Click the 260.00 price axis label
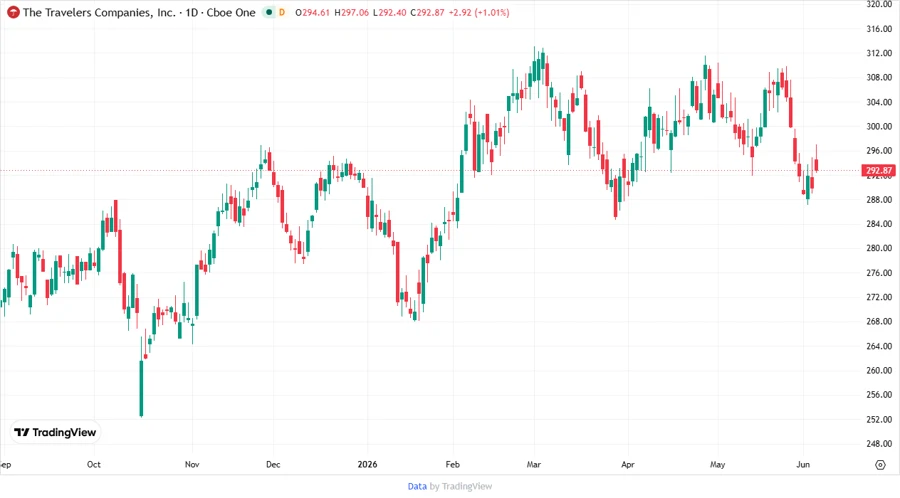Image resolution: width=900 pixels, height=498 pixels. [x=879, y=371]
